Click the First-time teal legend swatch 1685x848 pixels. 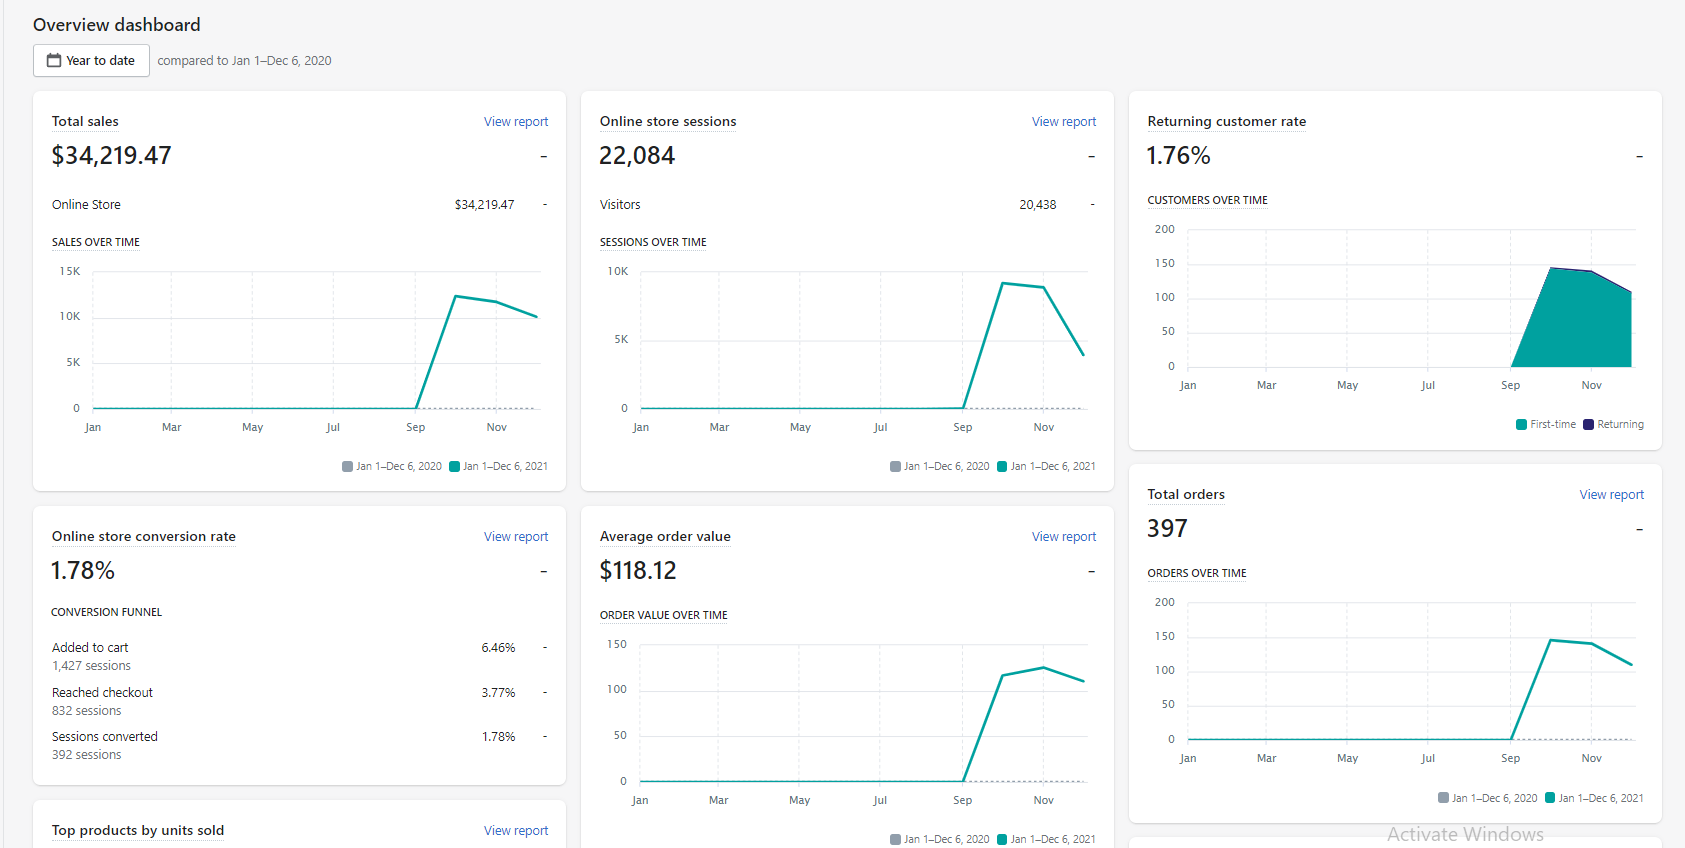pyautogui.click(x=1521, y=425)
